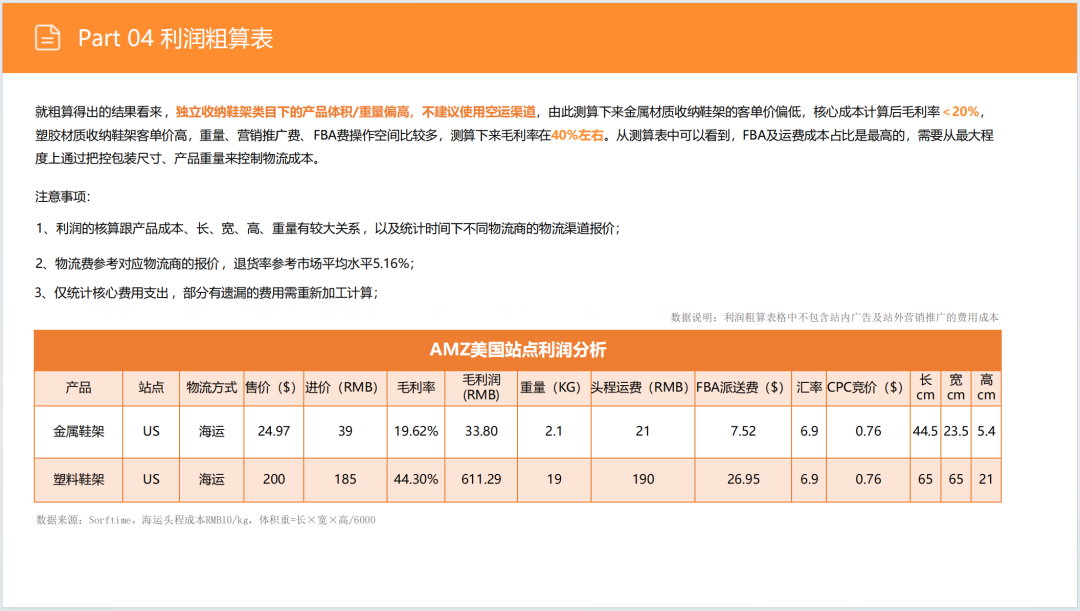Click the exchange rate '6.9' in 金属鞋架 row
Screen dimensions: 1080x611
click(x=809, y=431)
